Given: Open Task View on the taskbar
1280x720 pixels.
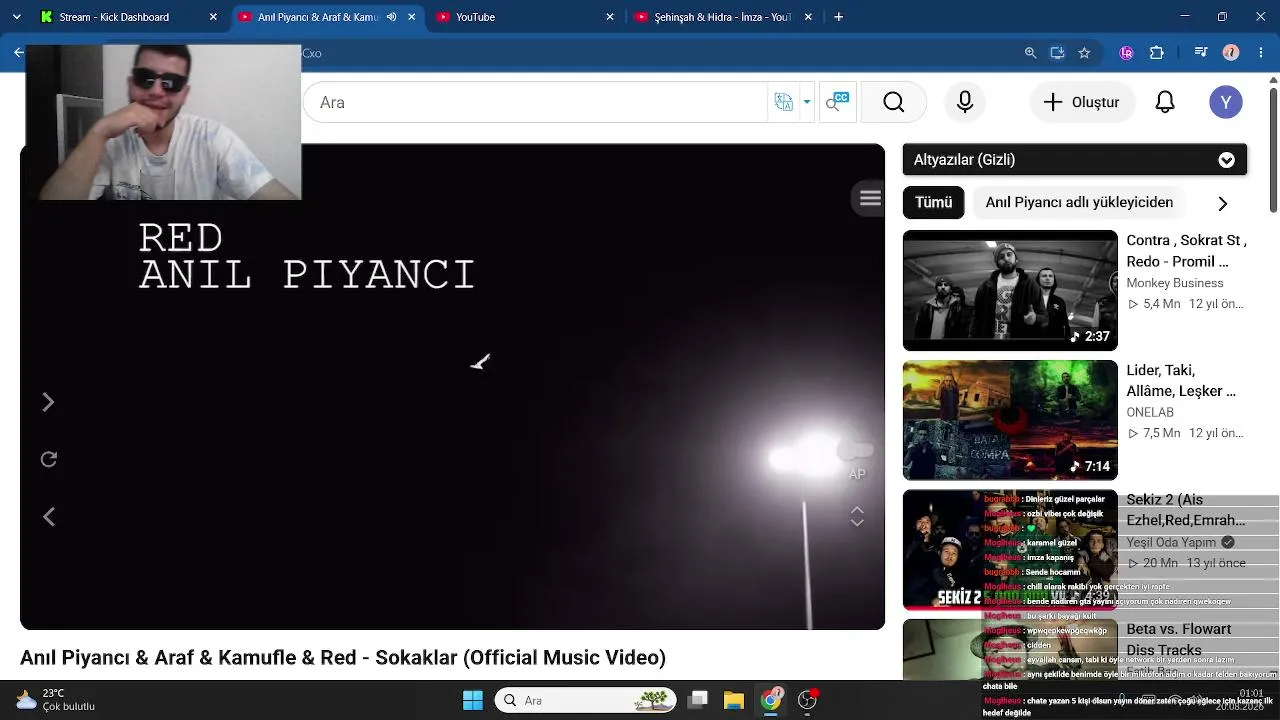Looking at the screenshot, I should click(x=699, y=700).
